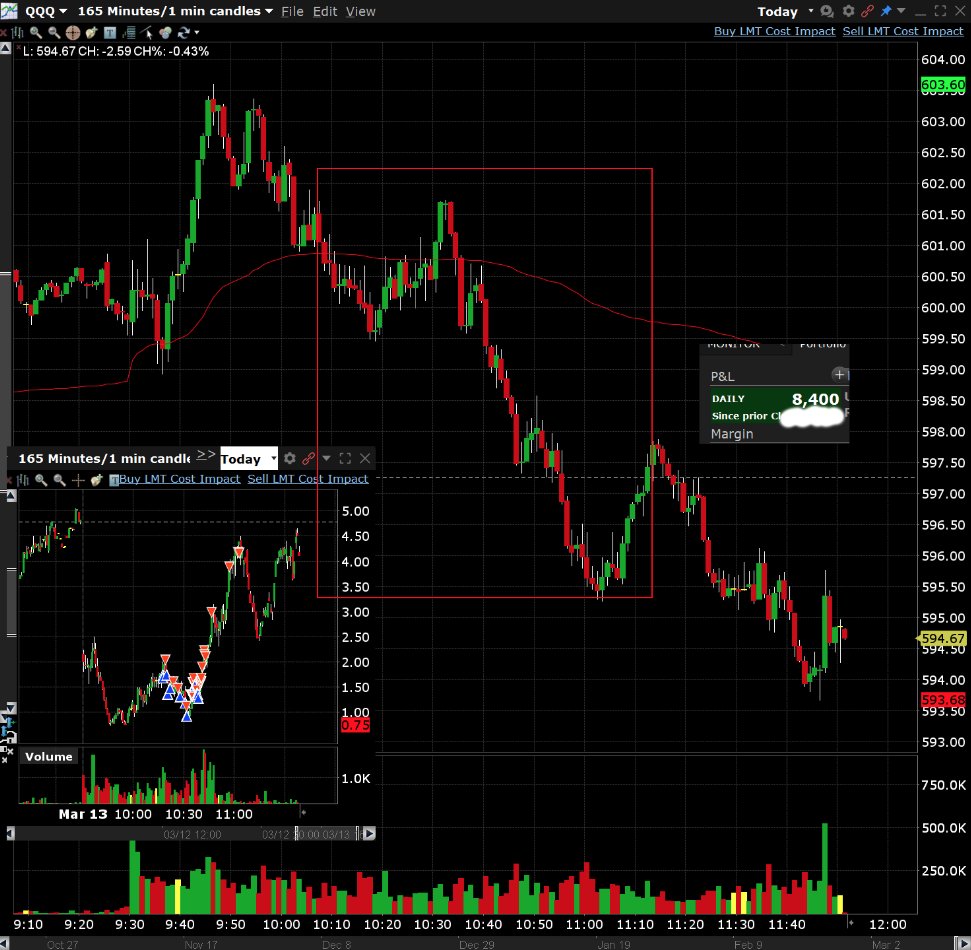Click the stacked green bars icon in main toolbar
This screenshot has height=950, width=971.
pyautogui.click(x=129, y=32)
